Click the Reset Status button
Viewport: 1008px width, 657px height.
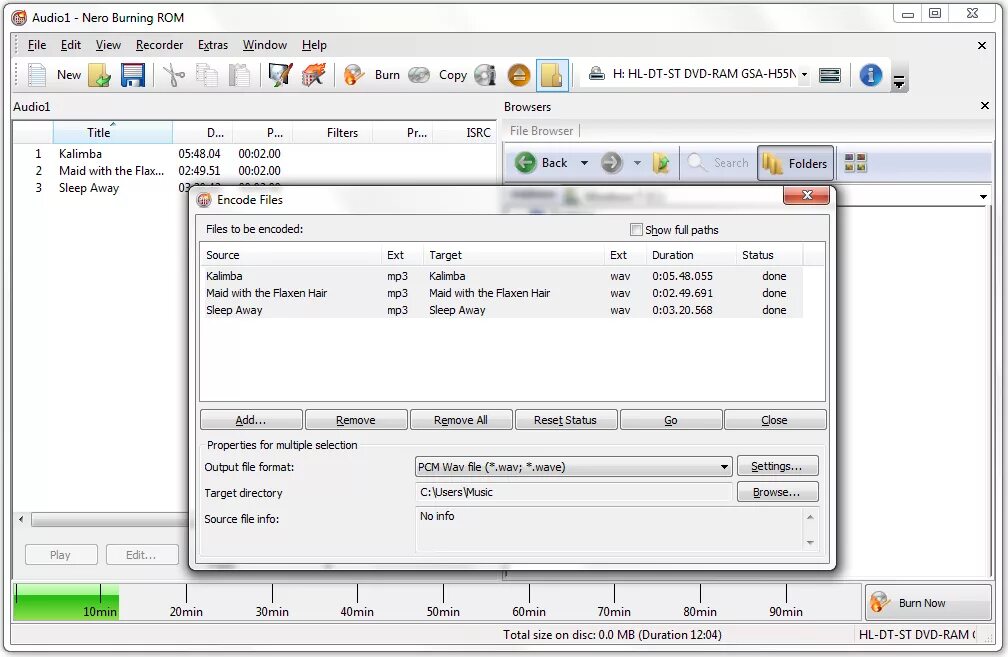point(566,419)
